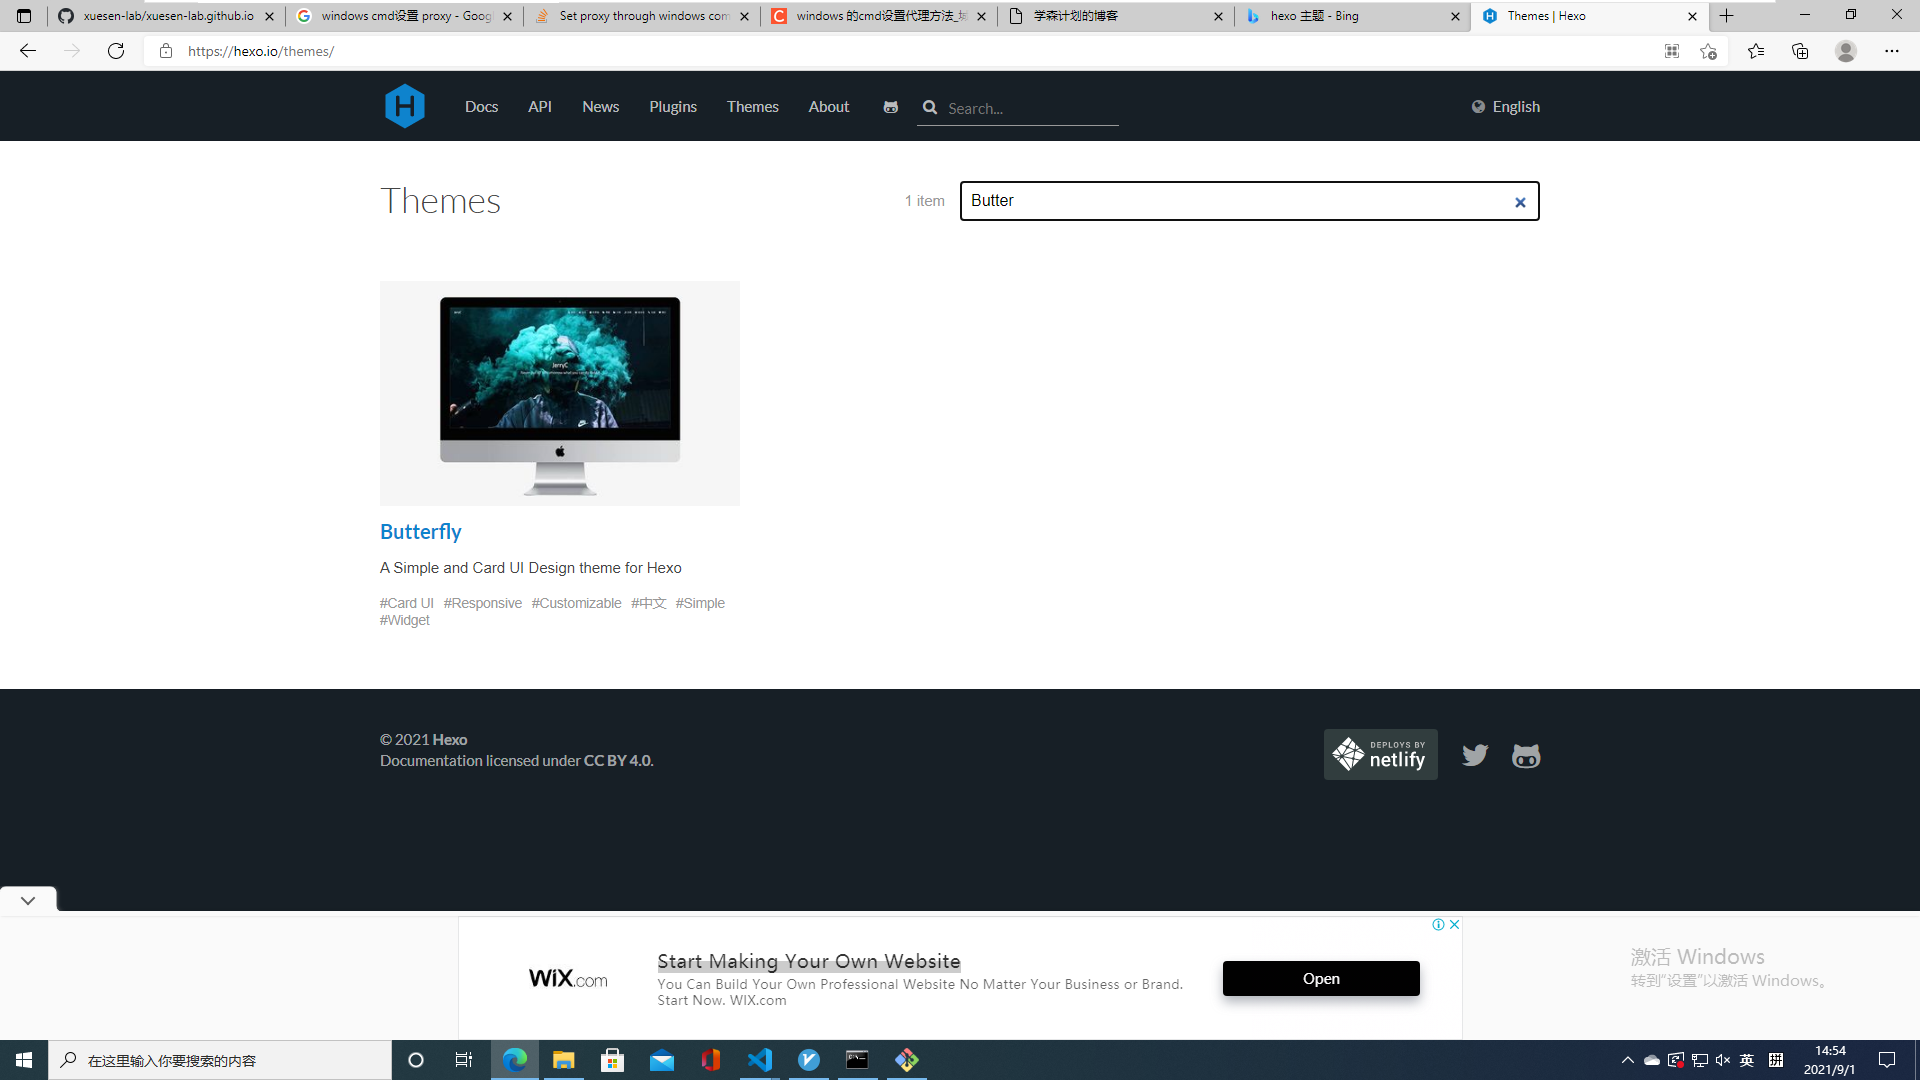The height and width of the screenshot is (1080, 1920).
Task: Expand the Plugins navigation menu
Action: point(674,105)
